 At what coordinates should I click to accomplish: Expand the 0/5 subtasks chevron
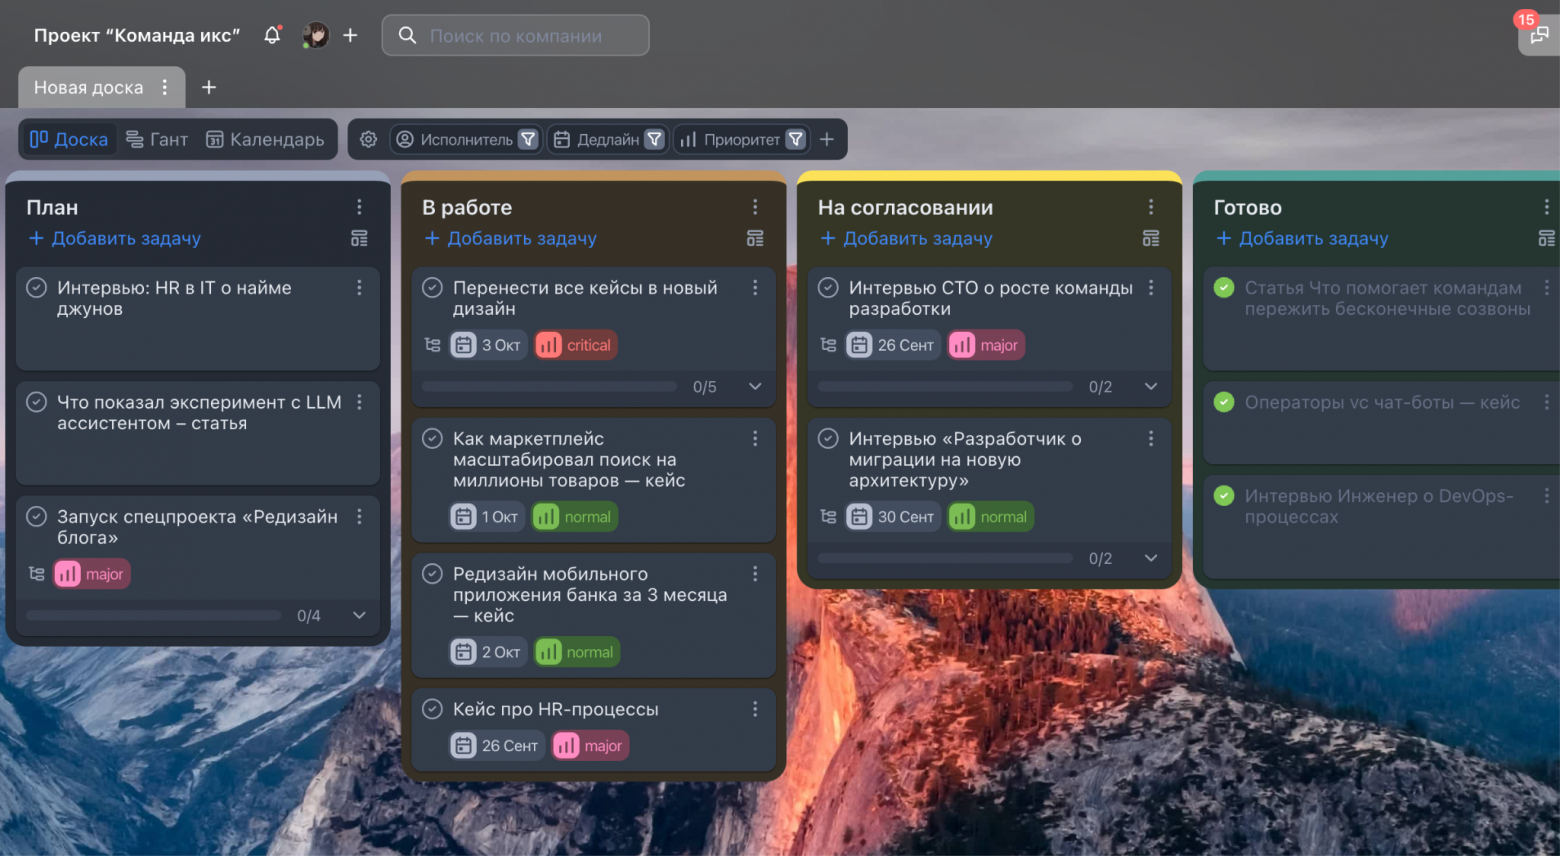coord(755,386)
